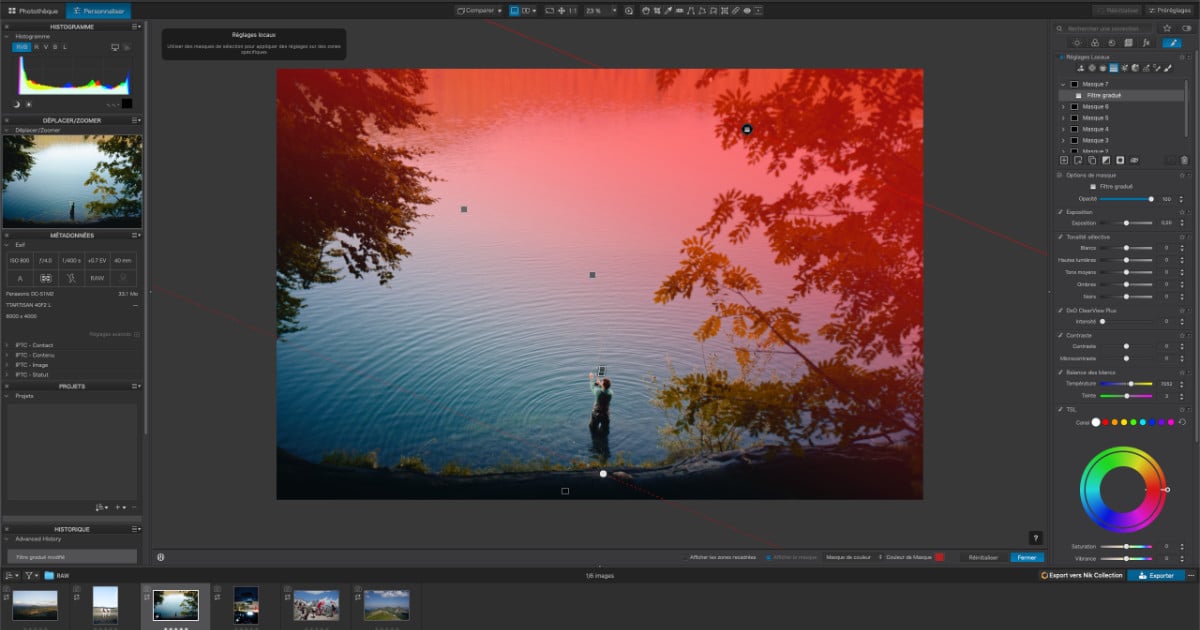
Task: Select the horizon tool
Action: click(x=679, y=10)
